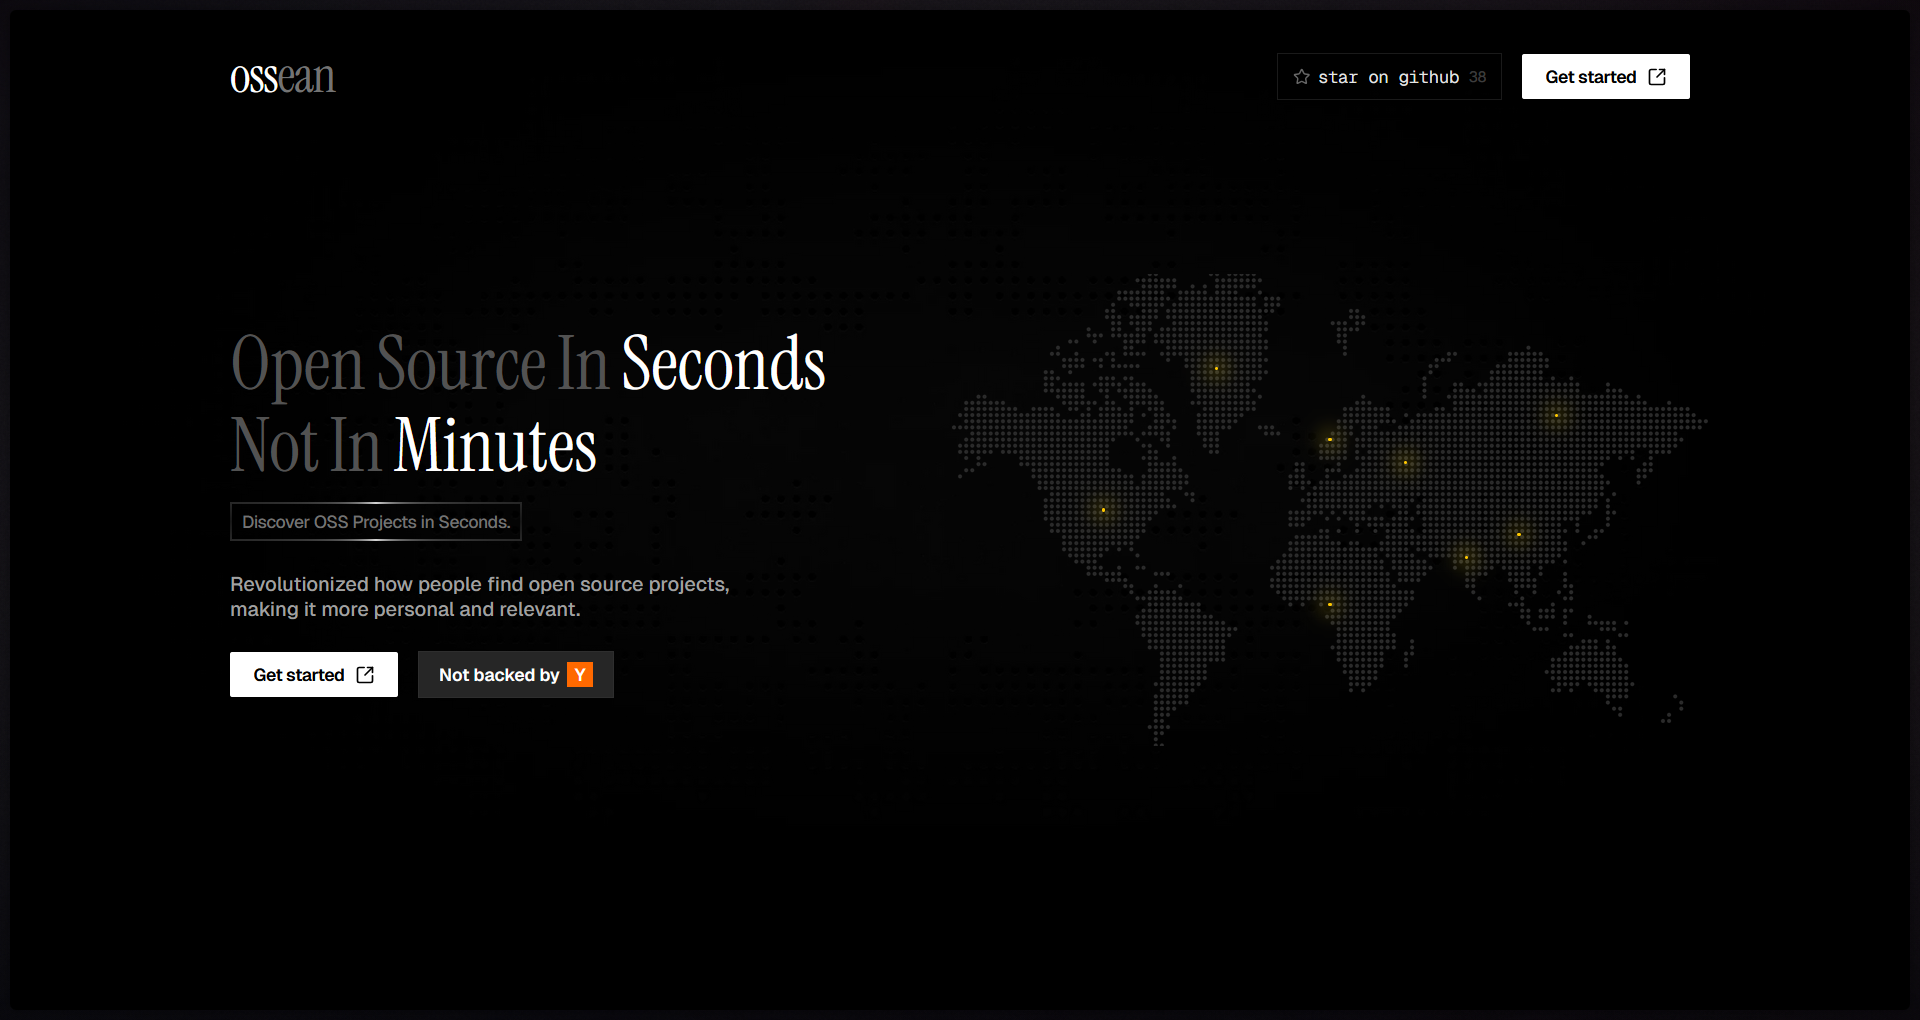Click the ossean wordmark logo
This screenshot has height=1020, width=1920.
tap(283, 77)
